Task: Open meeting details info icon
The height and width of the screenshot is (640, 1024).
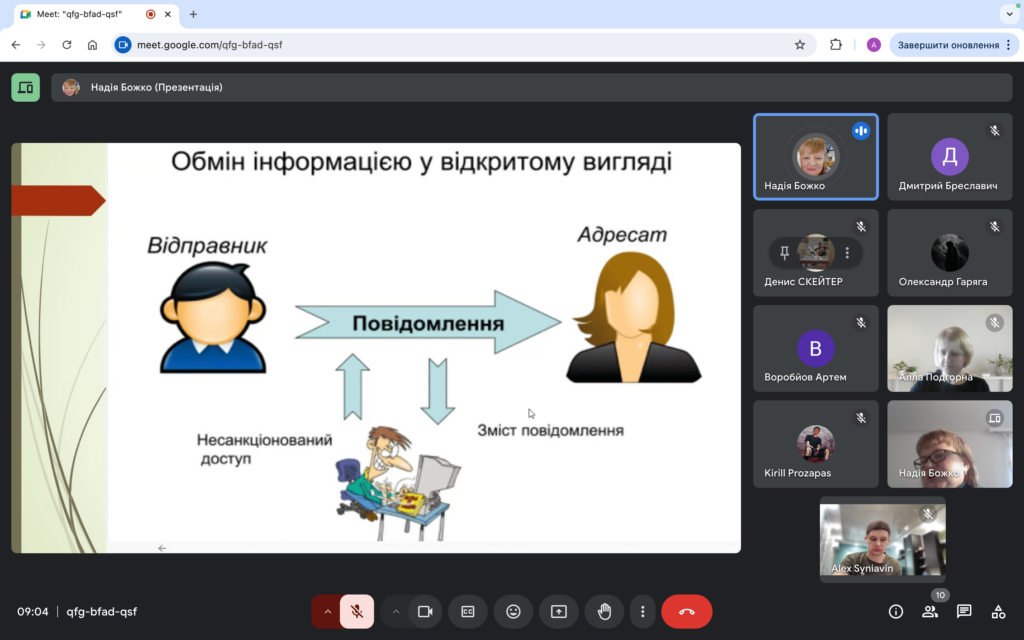Action: (x=896, y=612)
